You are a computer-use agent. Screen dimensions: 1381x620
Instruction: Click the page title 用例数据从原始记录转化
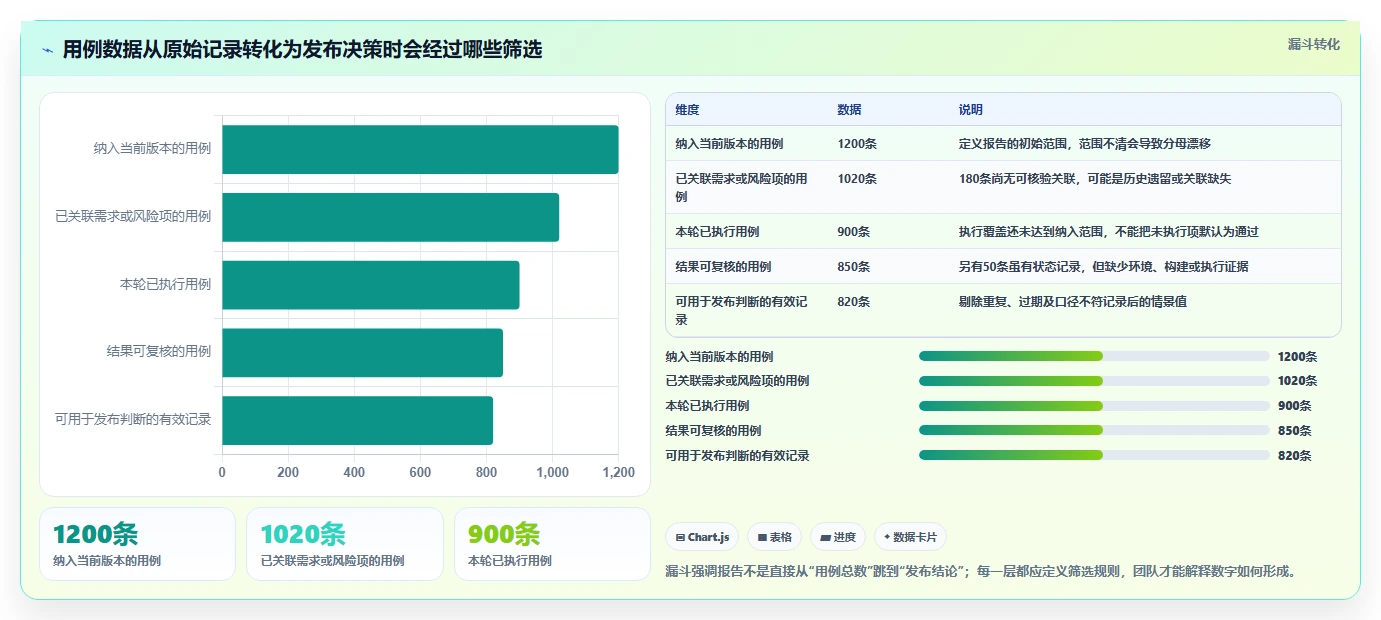(x=302, y=50)
